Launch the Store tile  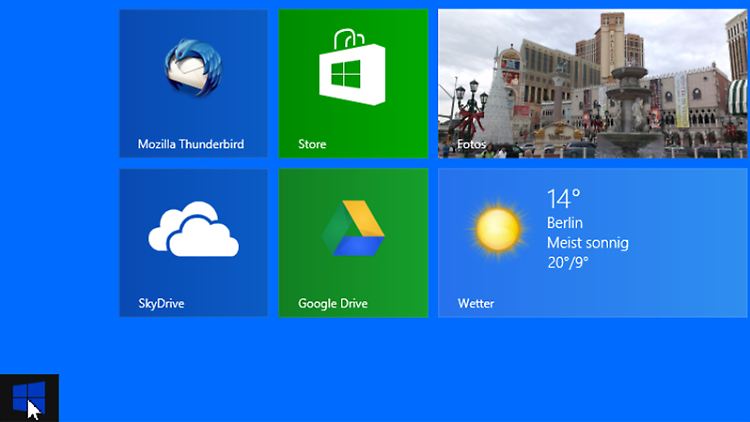(x=353, y=83)
